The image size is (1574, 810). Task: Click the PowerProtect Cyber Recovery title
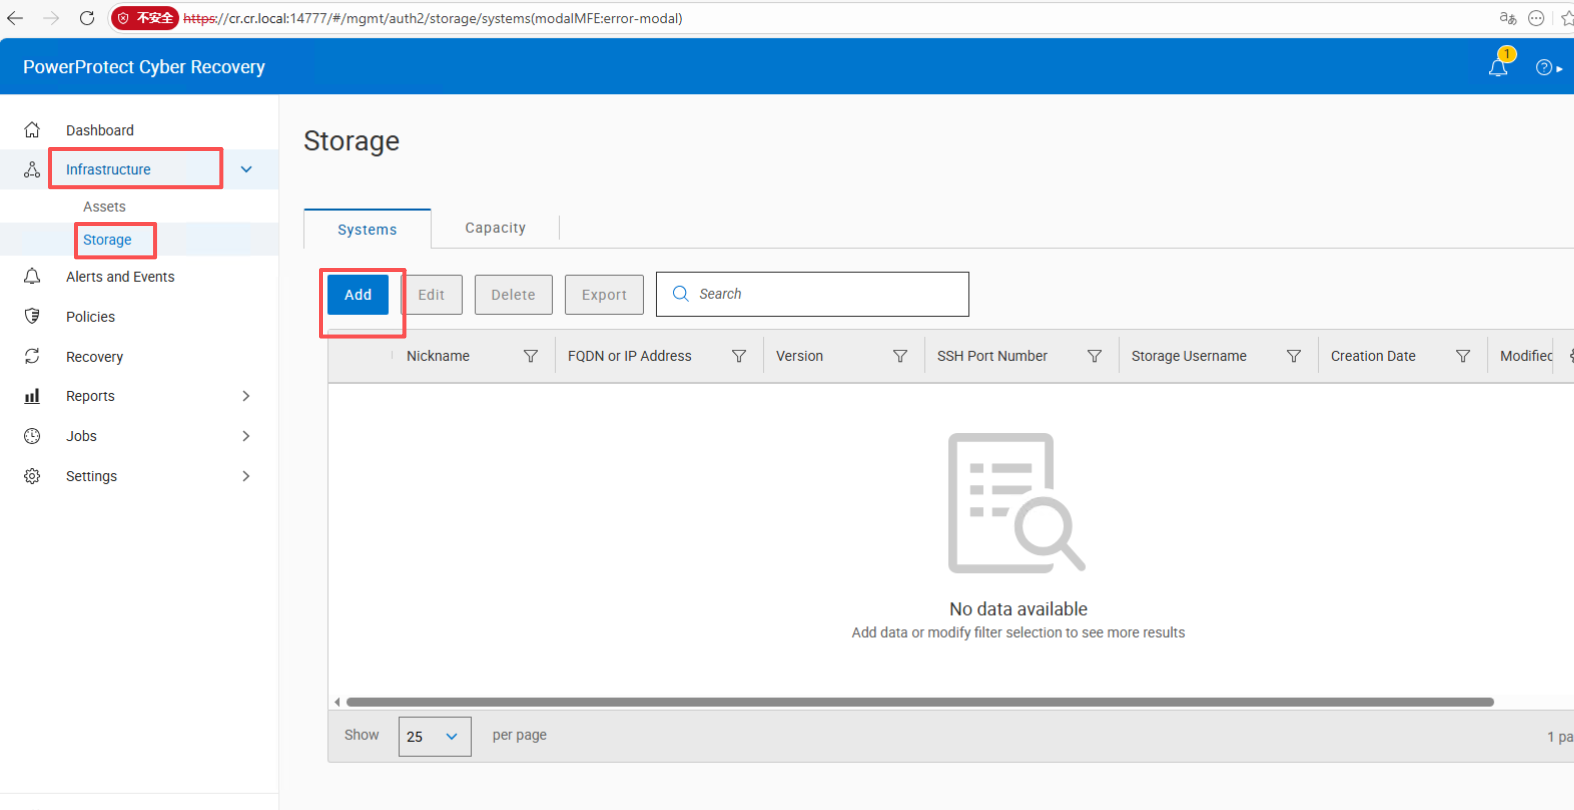[x=144, y=67]
